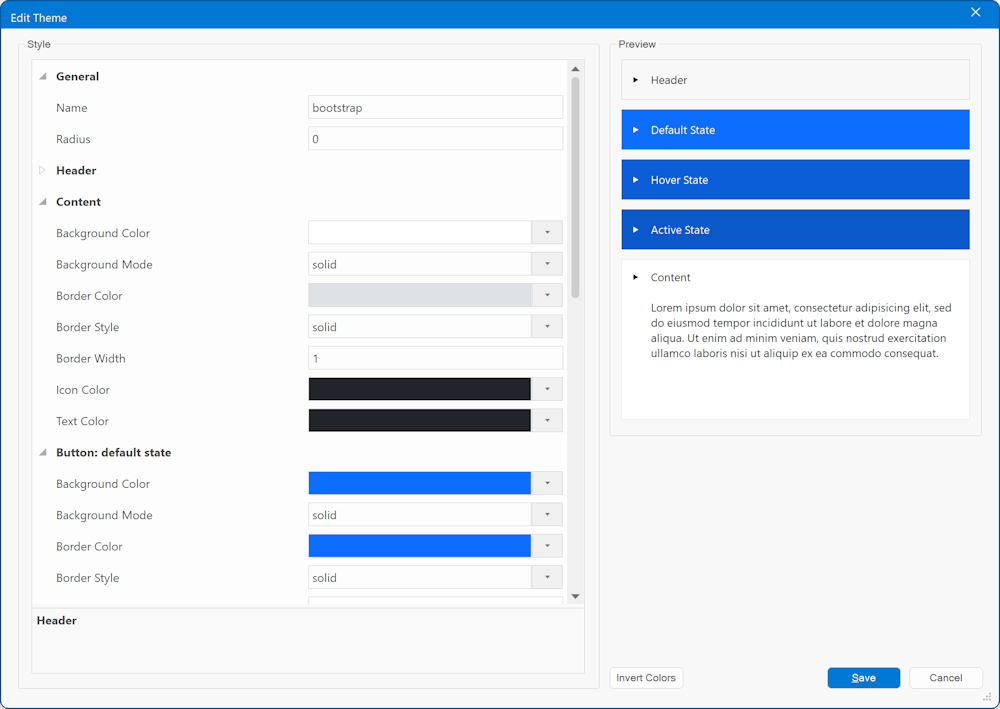Click the Content Text Color swatch
The height and width of the screenshot is (709, 1000).
419,421
